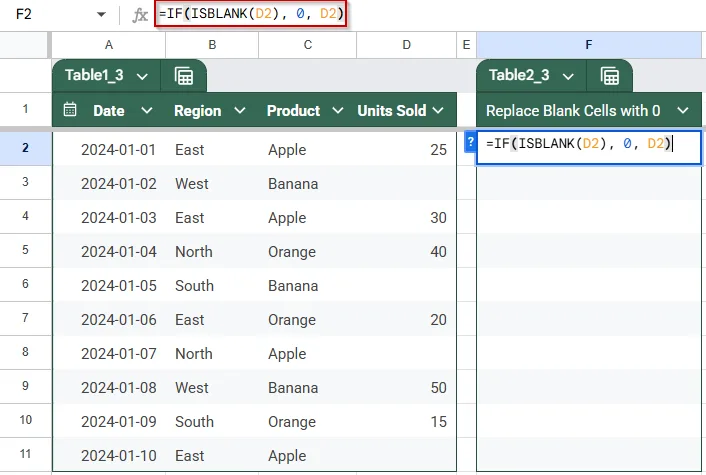Select the West cell in row 3
The width and height of the screenshot is (706, 475).
pos(212,183)
